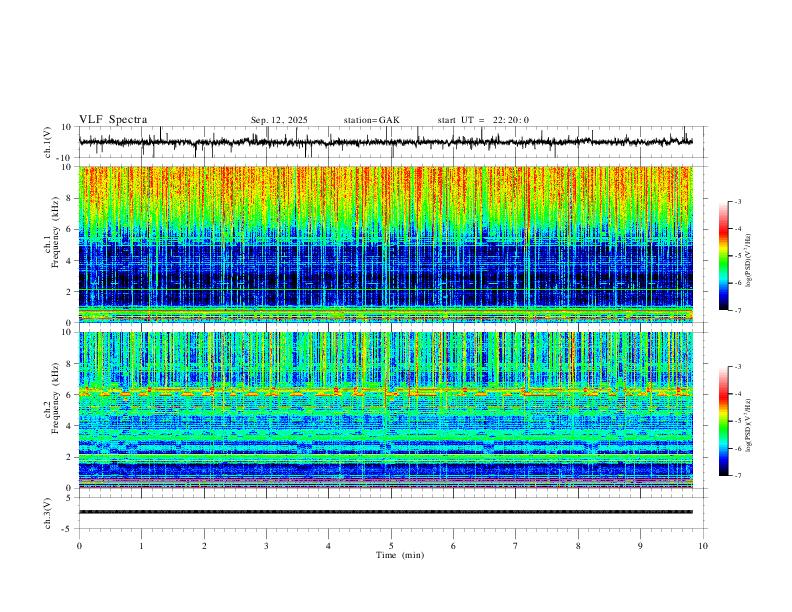Click the 1 minute time axis tick label
The image size is (792, 612).
[x=141, y=546]
